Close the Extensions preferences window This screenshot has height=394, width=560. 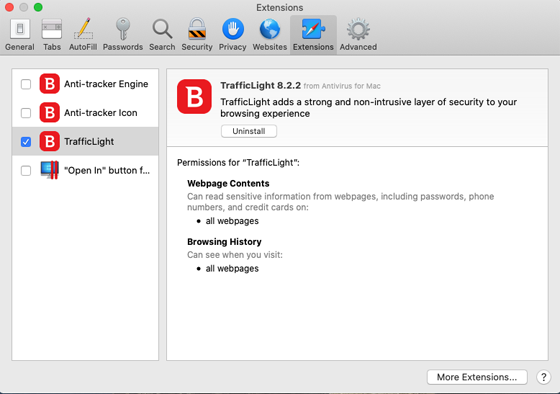click(x=9, y=7)
